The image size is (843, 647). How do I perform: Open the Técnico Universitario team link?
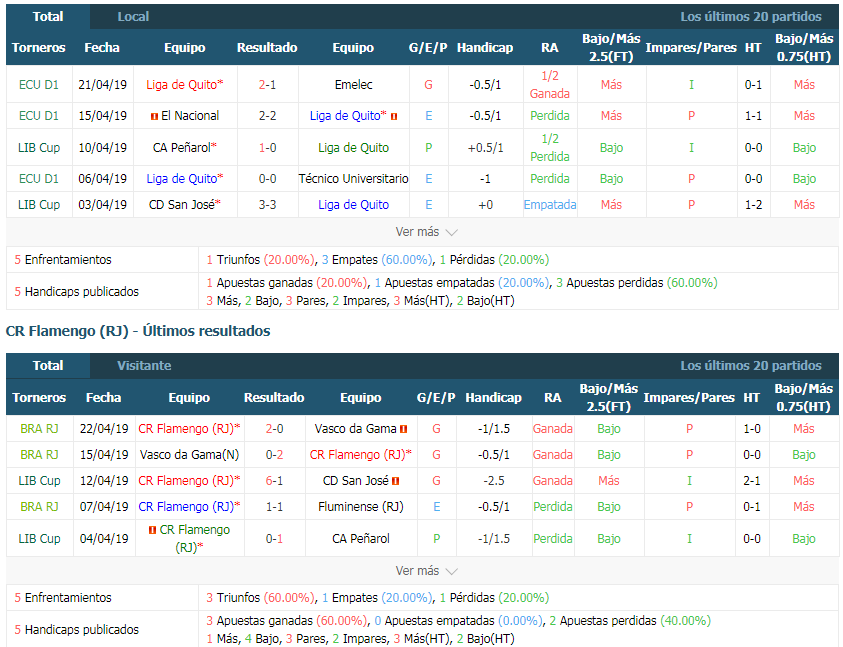tap(353, 179)
